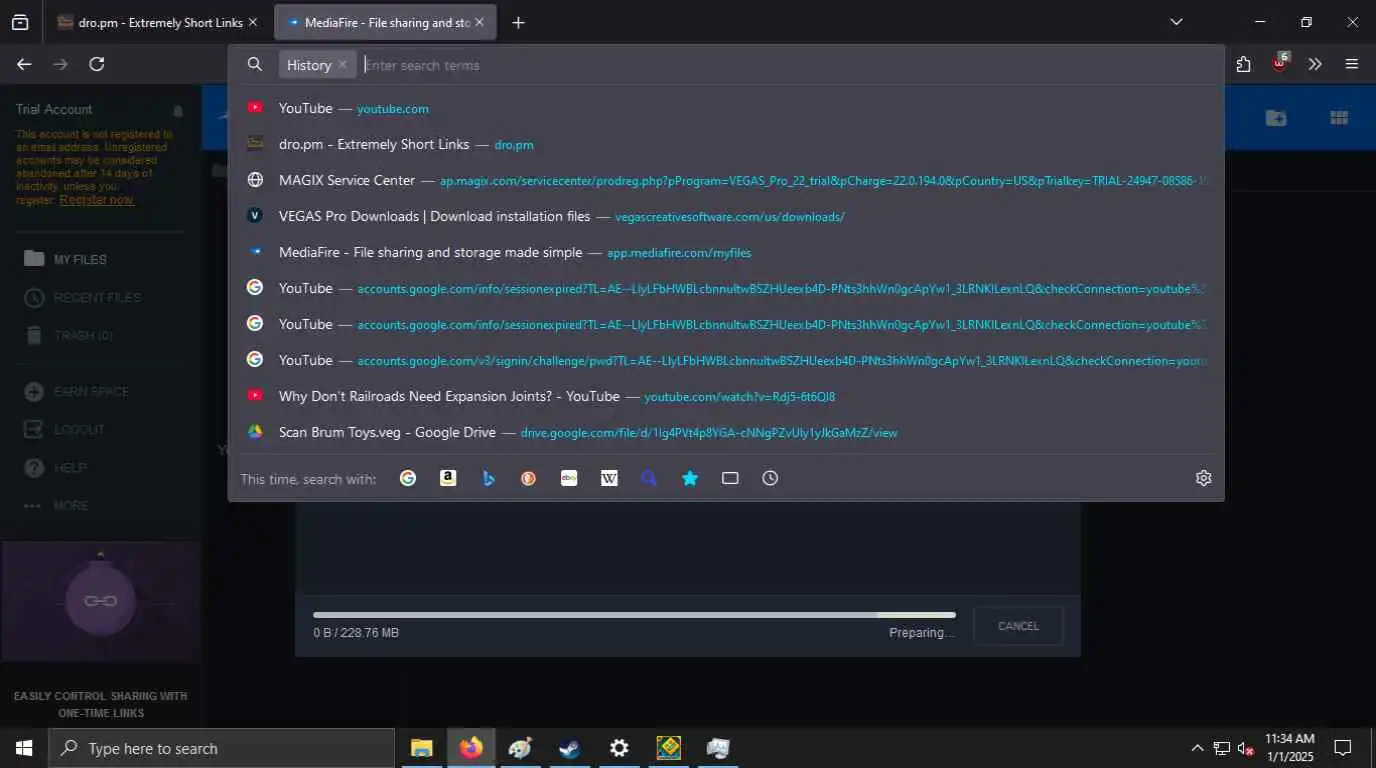Search with Google from the one-off search row
Image resolution: width=1376 pixels, height=768 pixels.
pos(408,478)
